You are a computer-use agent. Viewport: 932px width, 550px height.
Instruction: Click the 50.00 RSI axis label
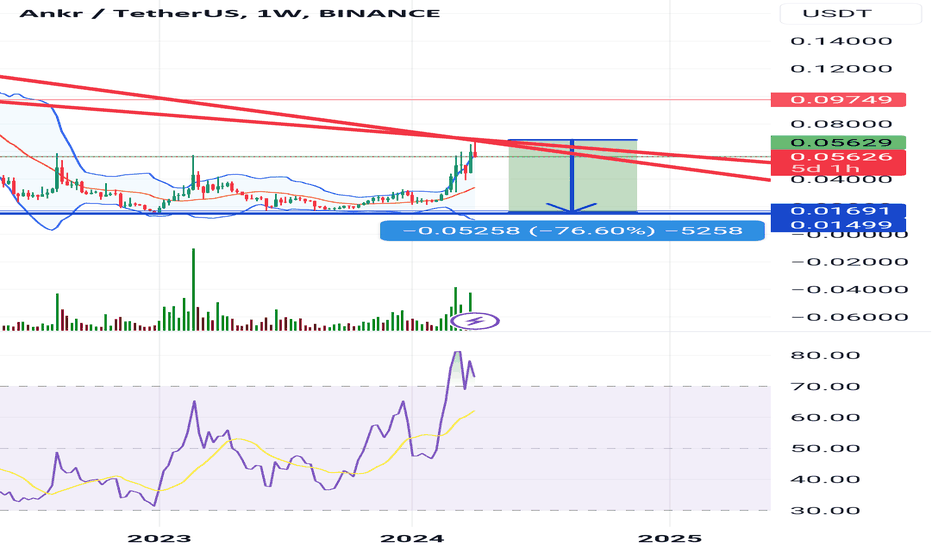[x=826, y=448]
